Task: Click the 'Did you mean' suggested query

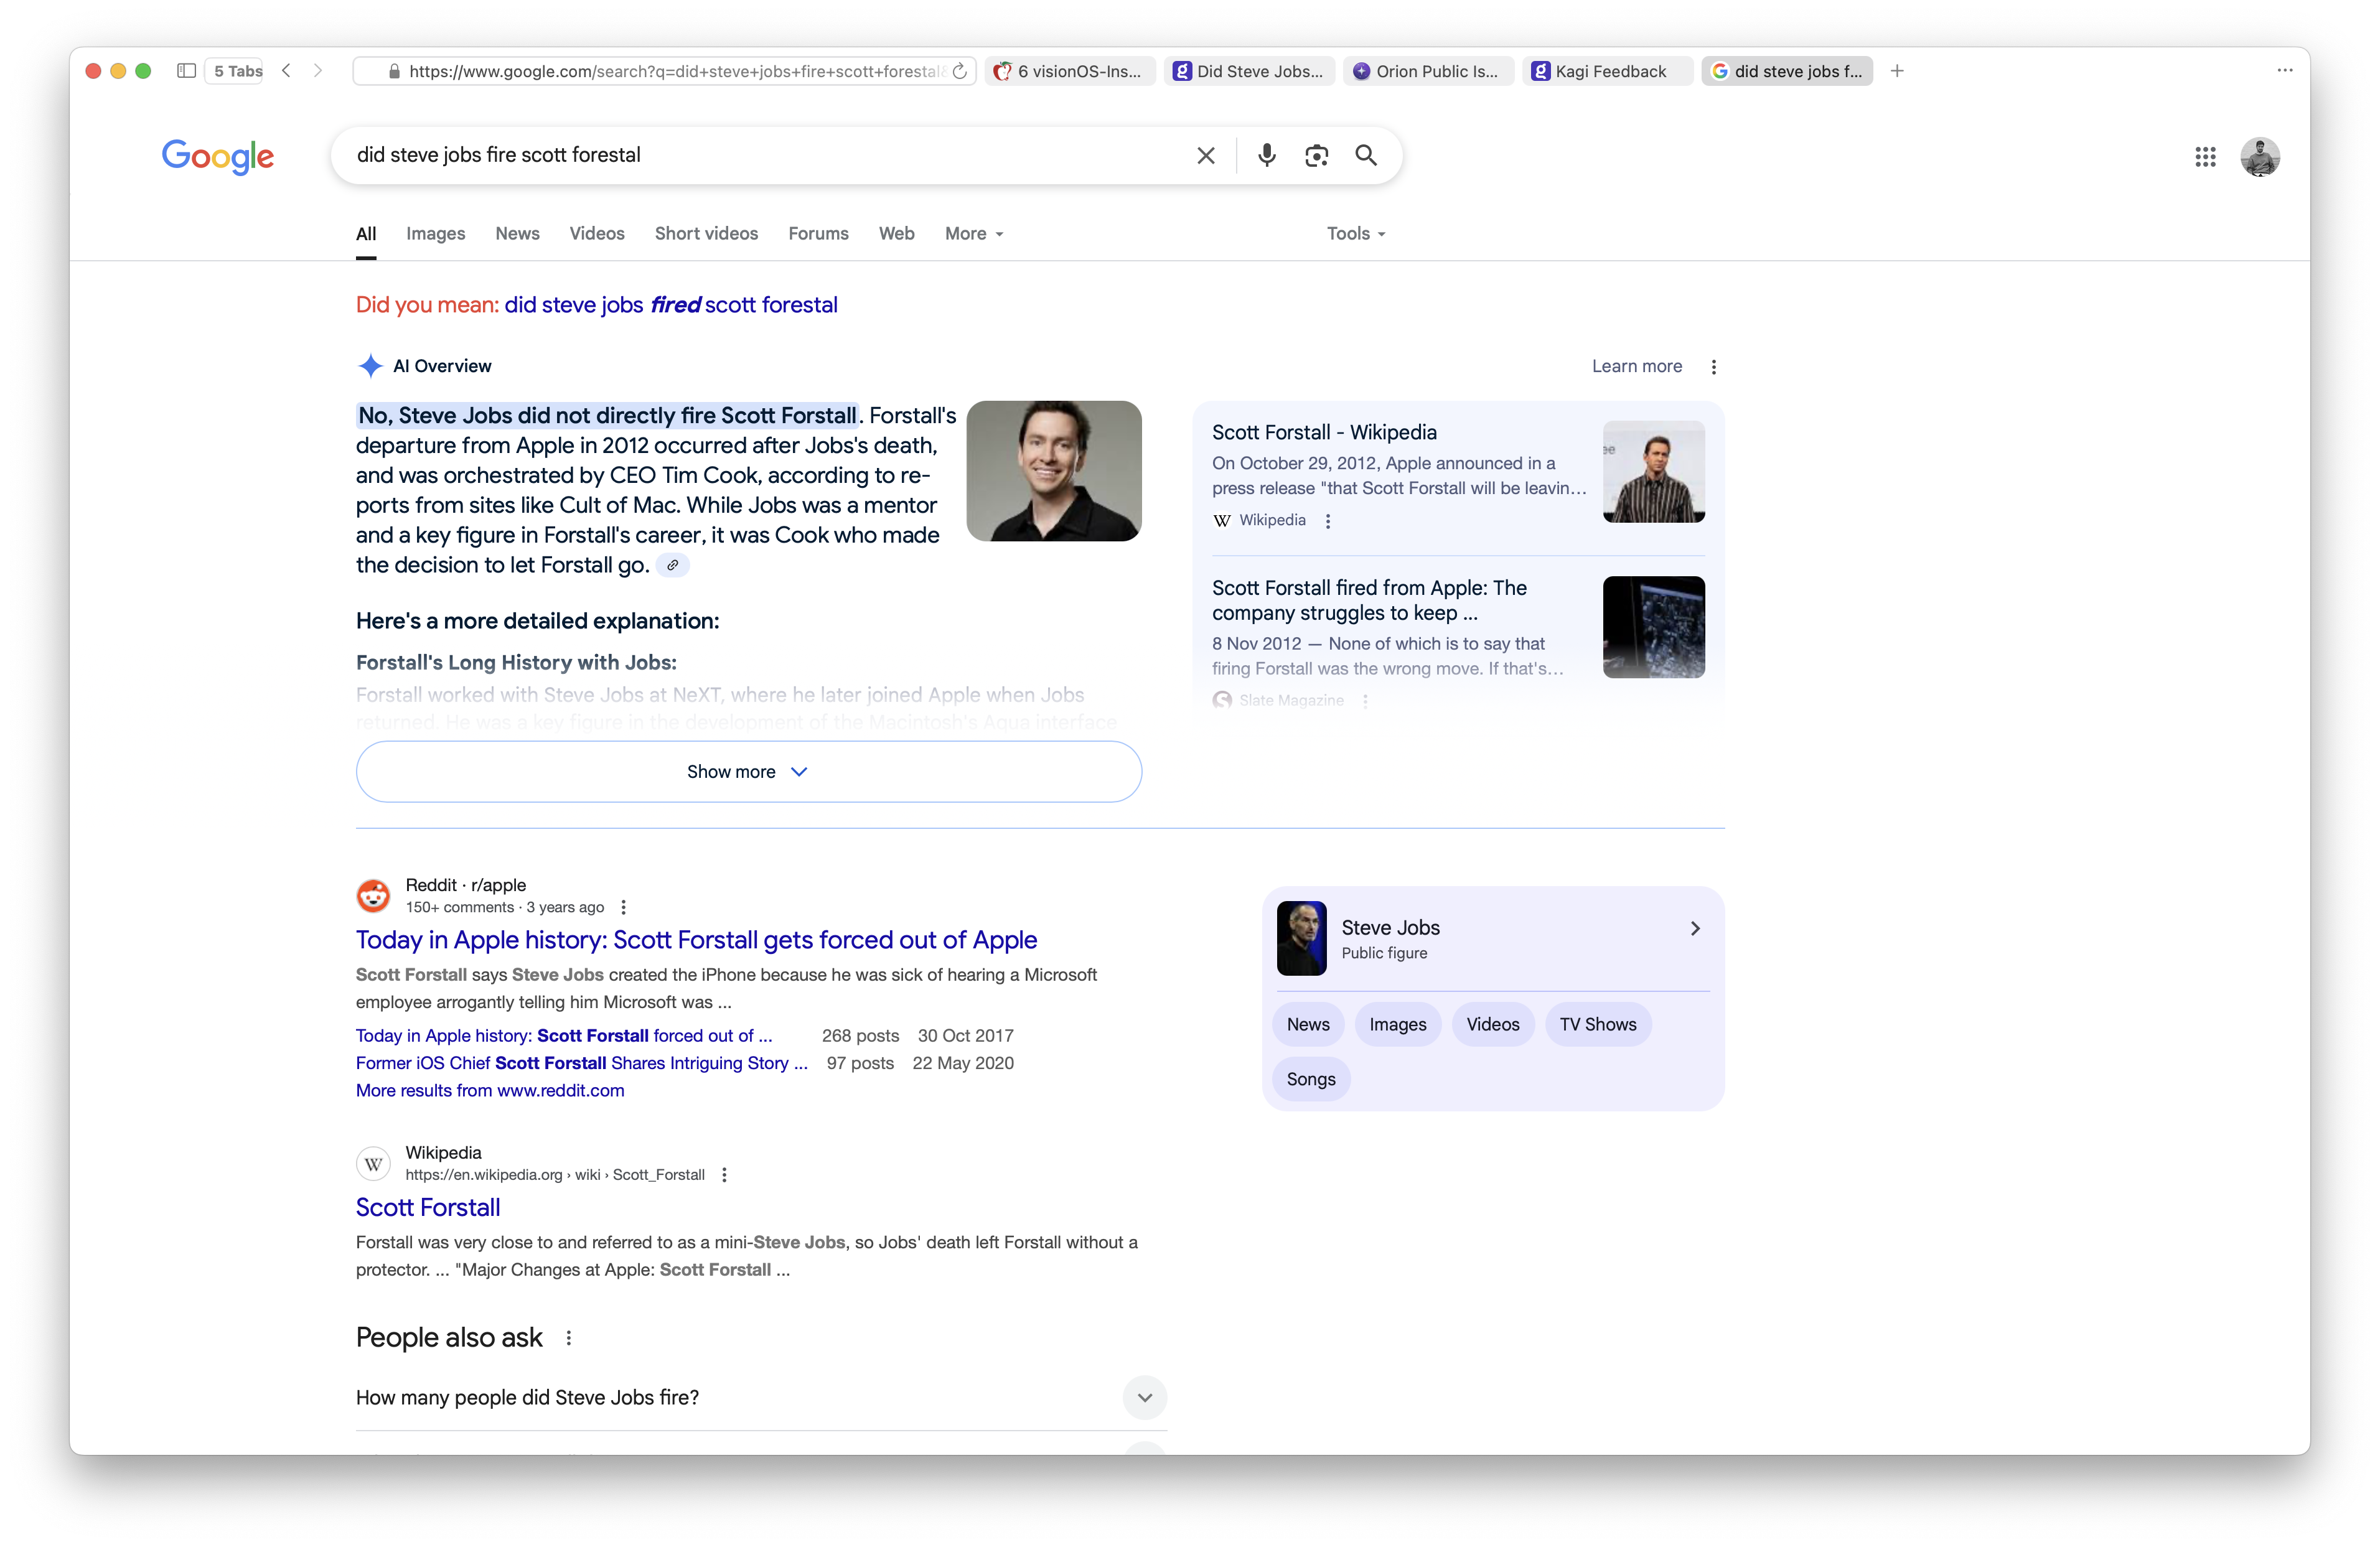Action: coord(670,305)
